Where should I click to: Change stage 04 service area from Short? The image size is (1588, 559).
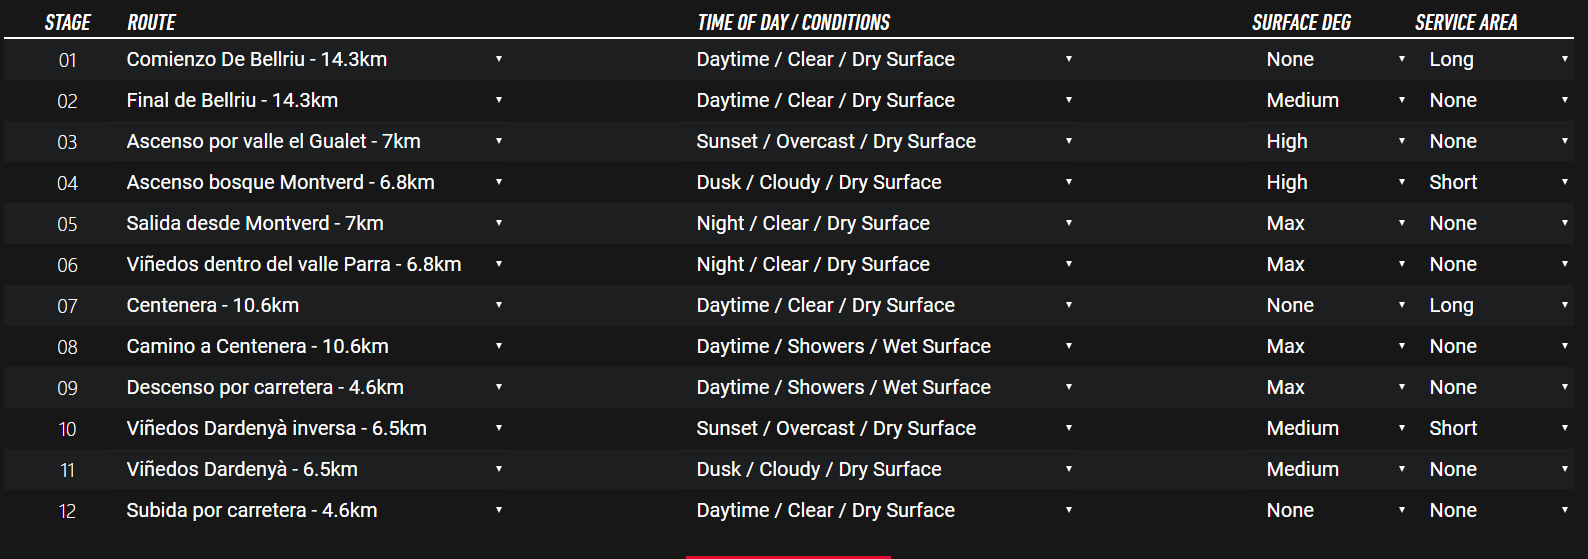click(1499, 182)
